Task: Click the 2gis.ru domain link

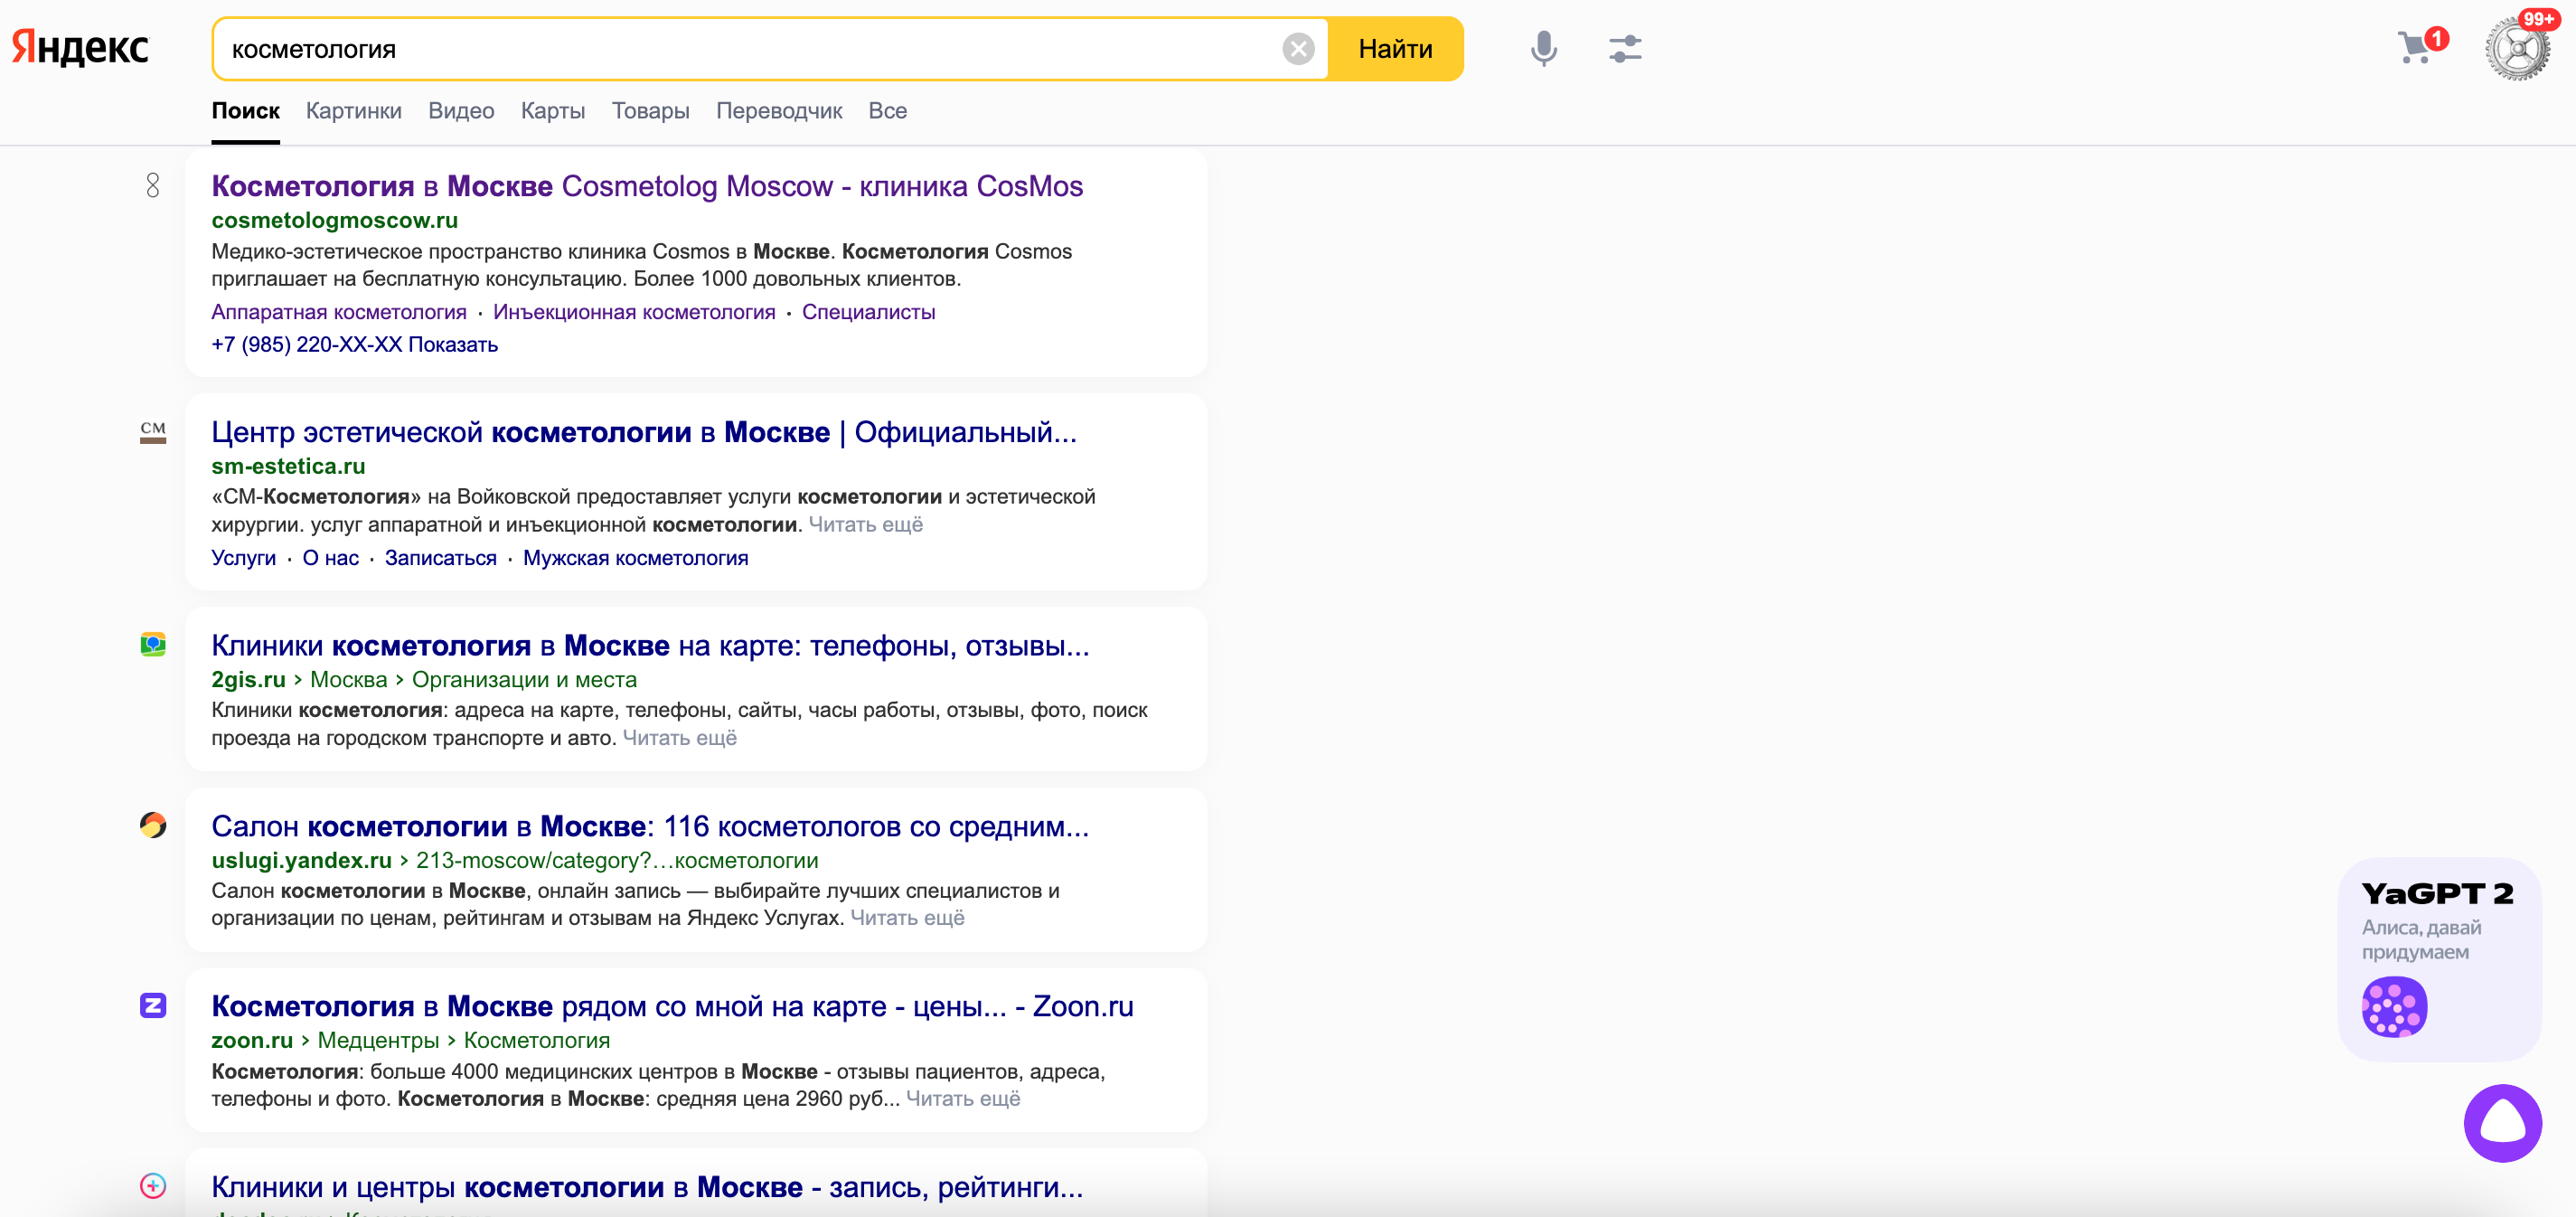Action: point(248,680)
